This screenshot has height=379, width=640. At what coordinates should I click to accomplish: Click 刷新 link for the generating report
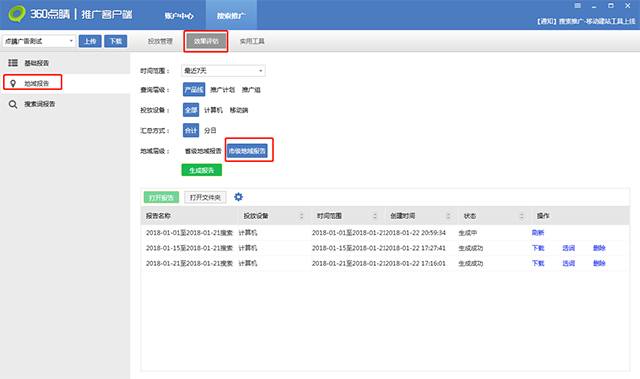coord(538,233)
